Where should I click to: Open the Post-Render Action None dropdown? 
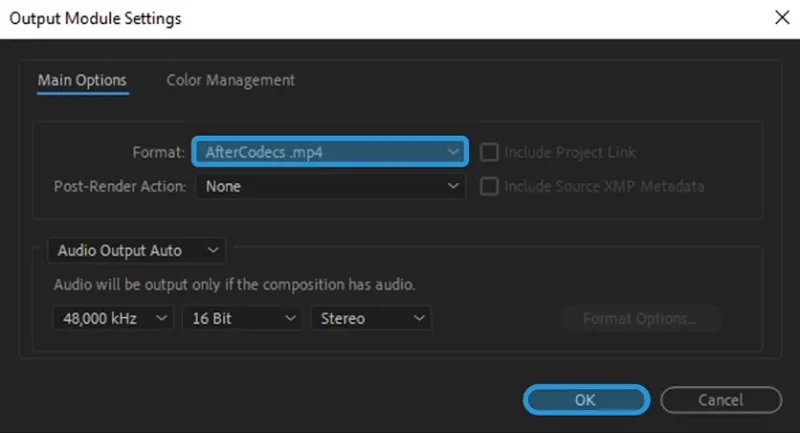click(331, 186)
